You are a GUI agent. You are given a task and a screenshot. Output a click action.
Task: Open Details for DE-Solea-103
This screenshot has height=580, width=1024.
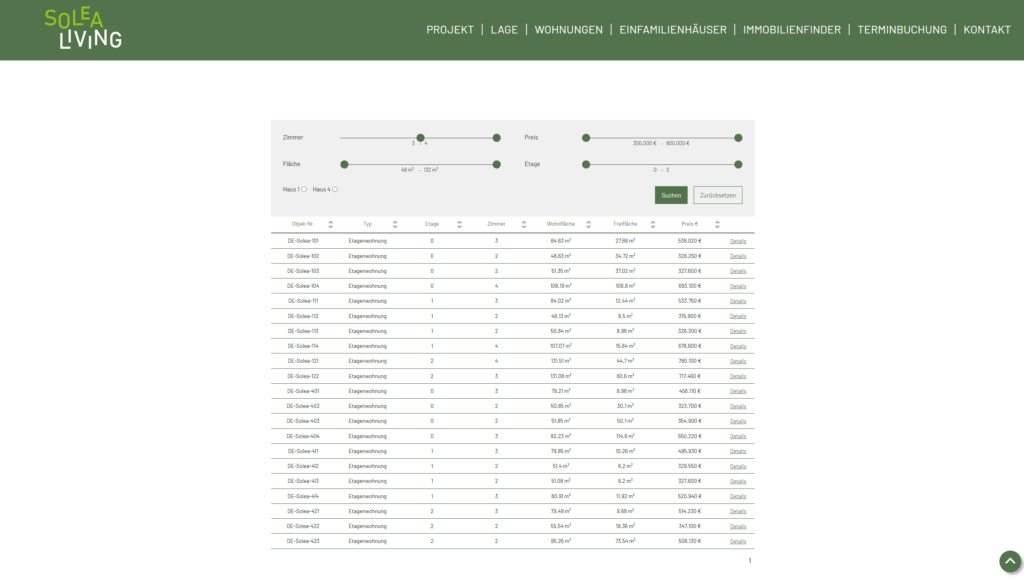738,271
